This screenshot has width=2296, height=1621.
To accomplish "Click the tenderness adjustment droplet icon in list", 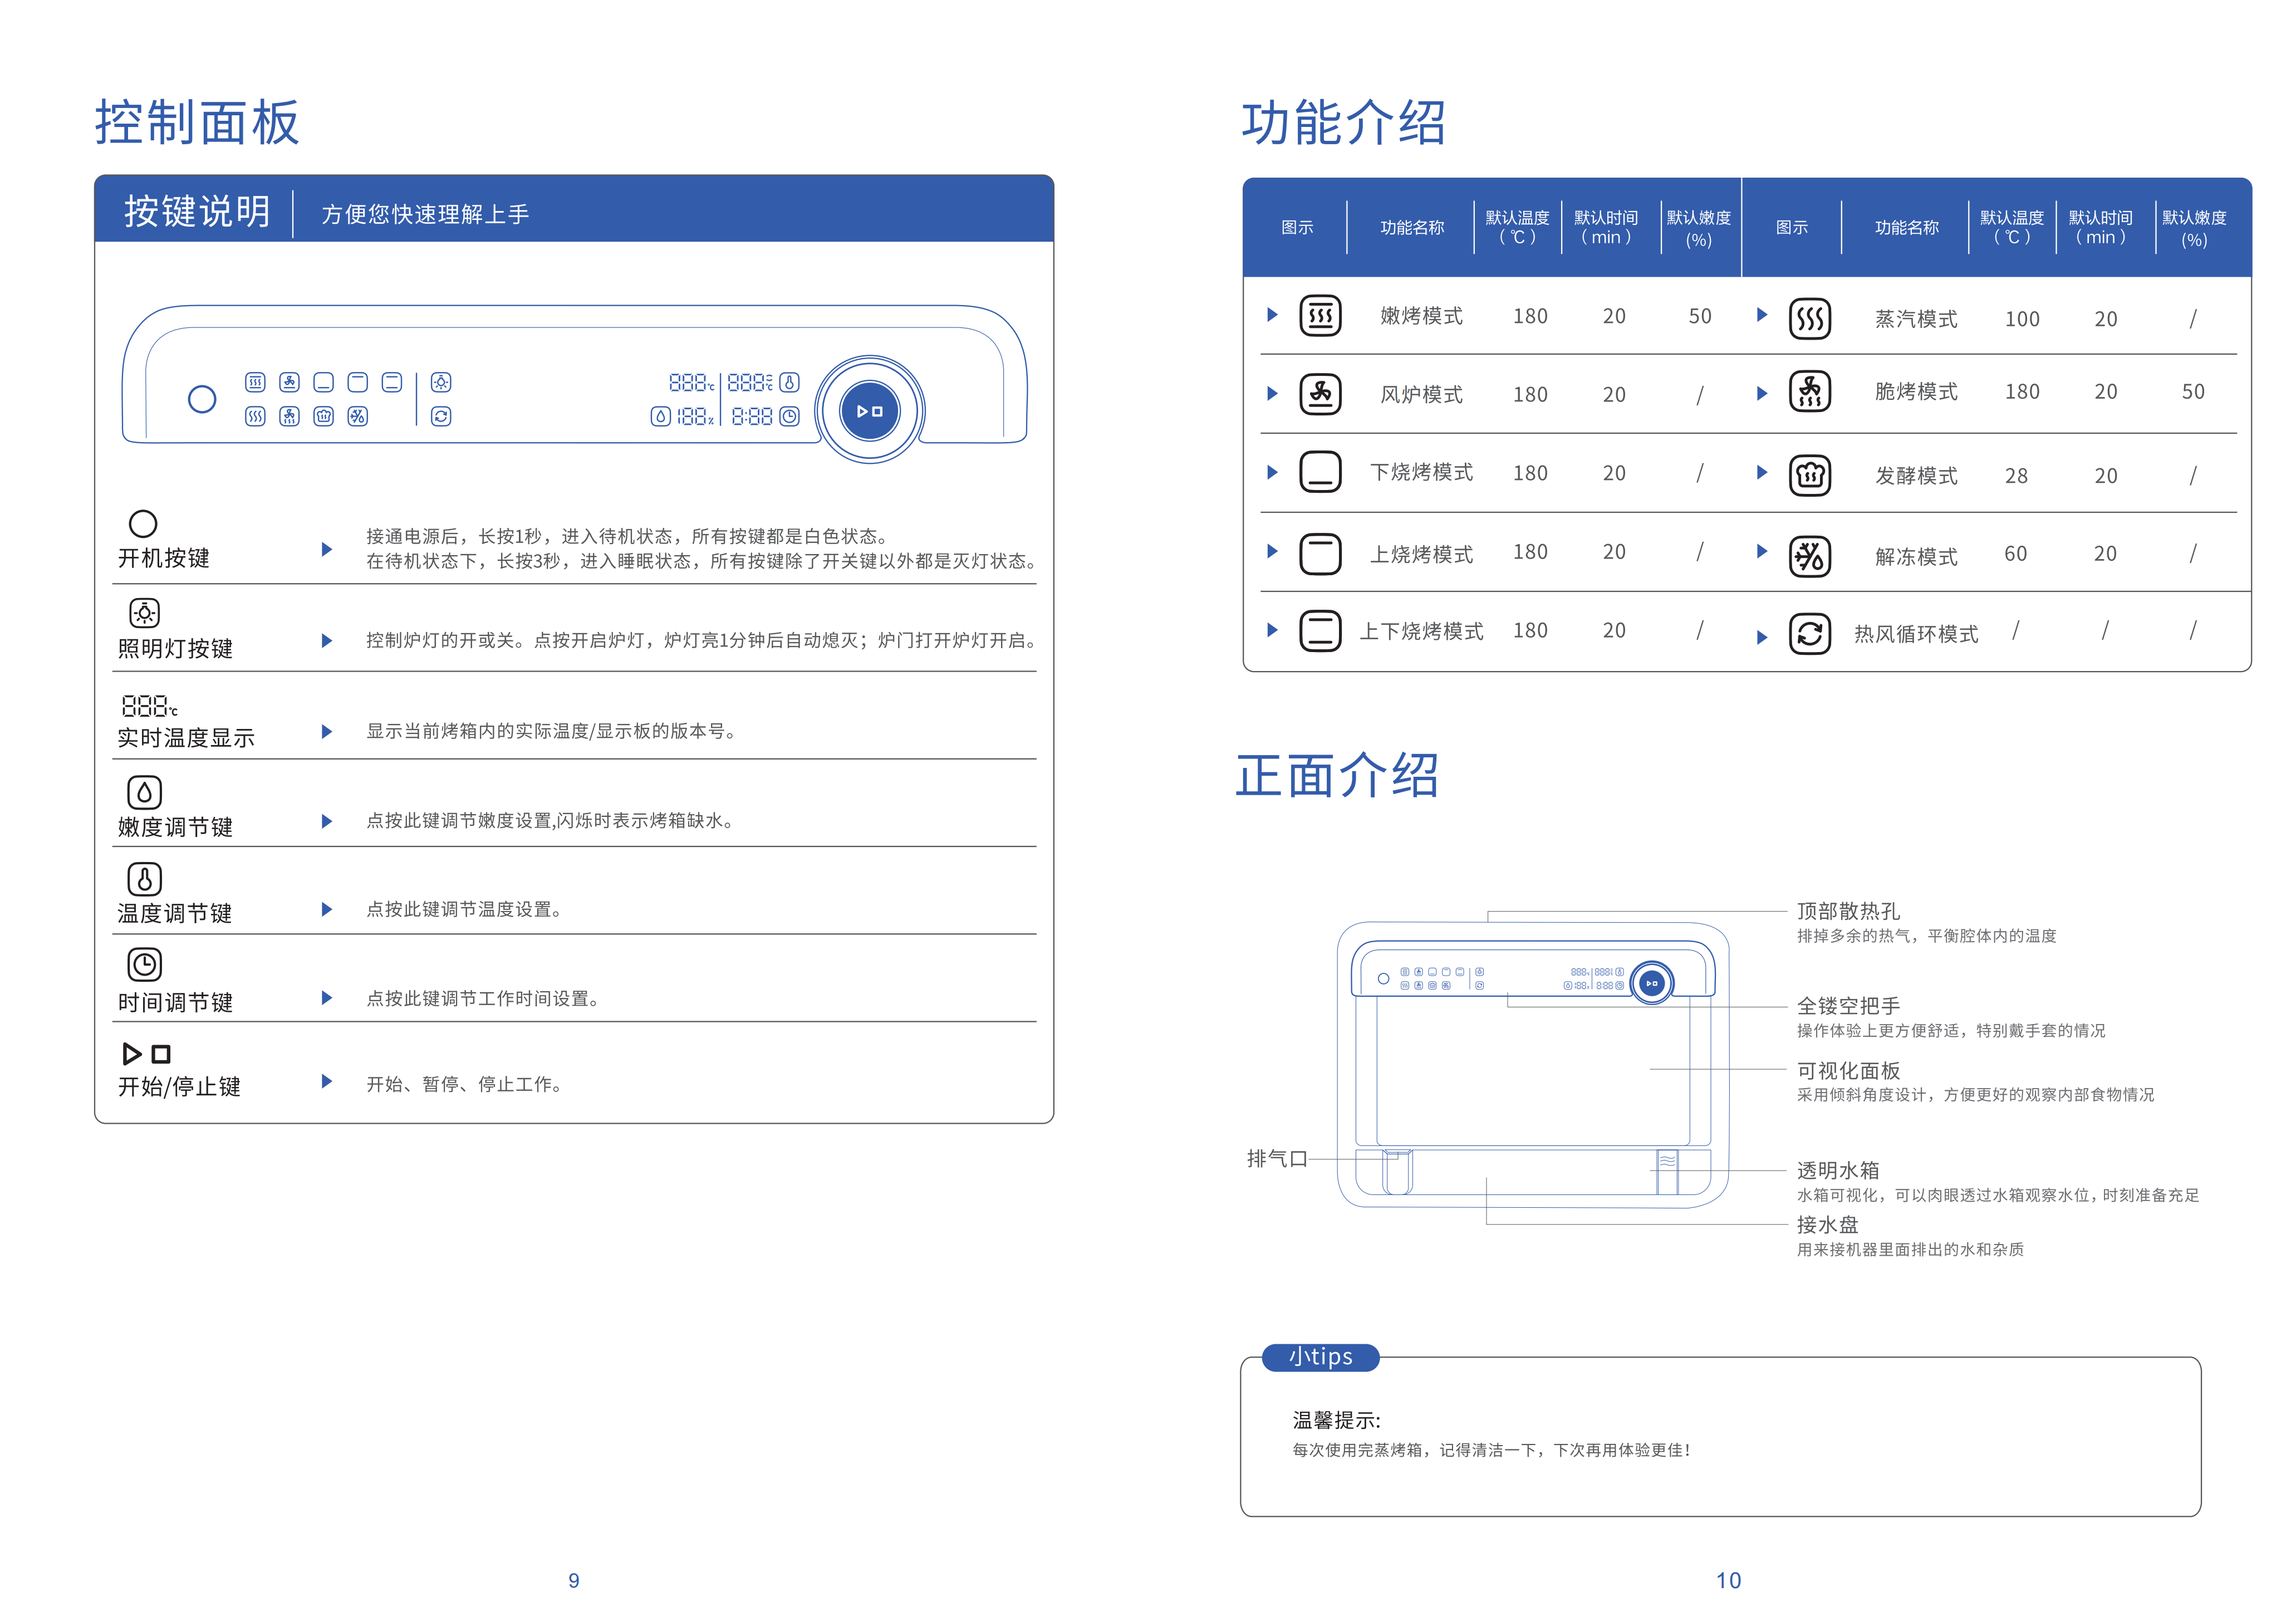I will coord(144,792).
